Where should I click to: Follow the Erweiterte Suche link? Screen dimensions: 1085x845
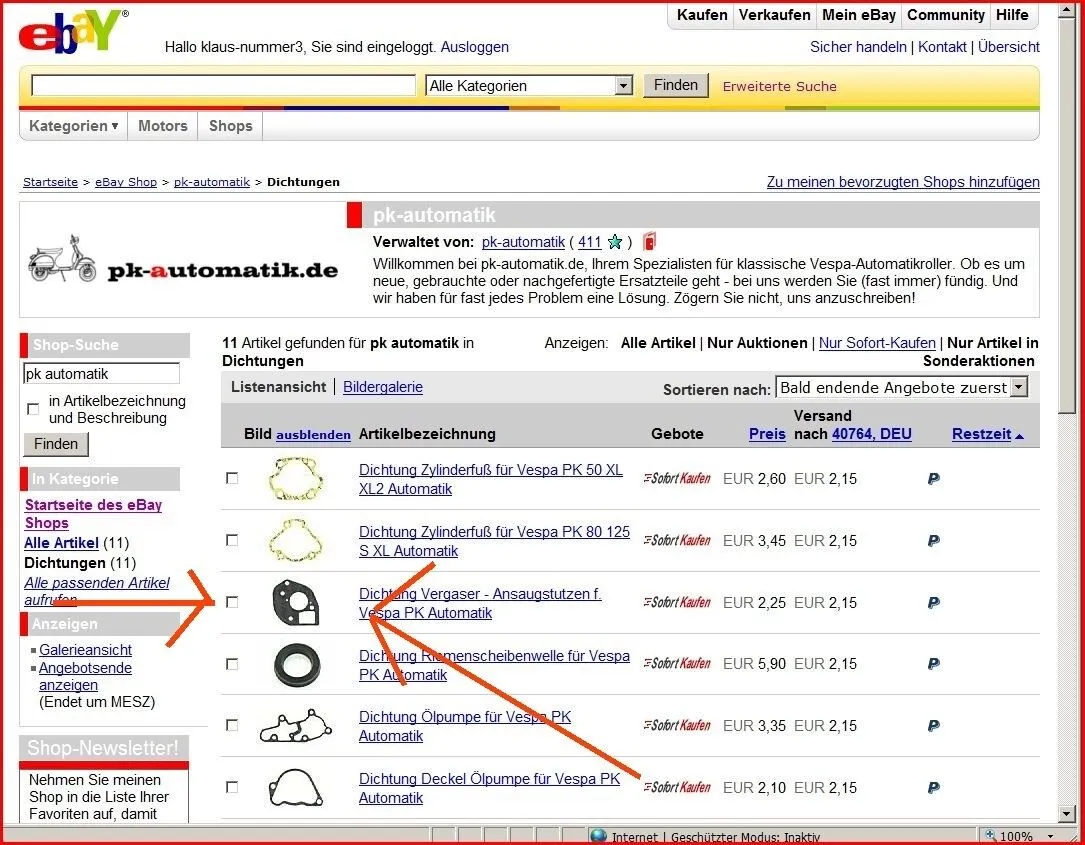(779, 86)
